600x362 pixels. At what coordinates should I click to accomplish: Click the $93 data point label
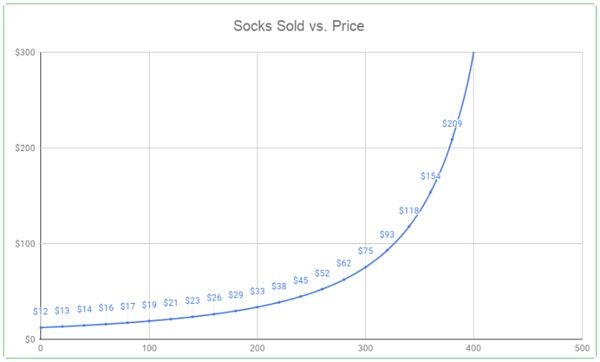pyautogui.click(x=387, y=234)
